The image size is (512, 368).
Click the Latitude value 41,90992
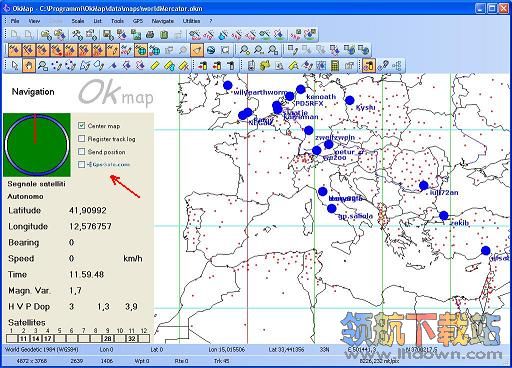tap(88, 210)
